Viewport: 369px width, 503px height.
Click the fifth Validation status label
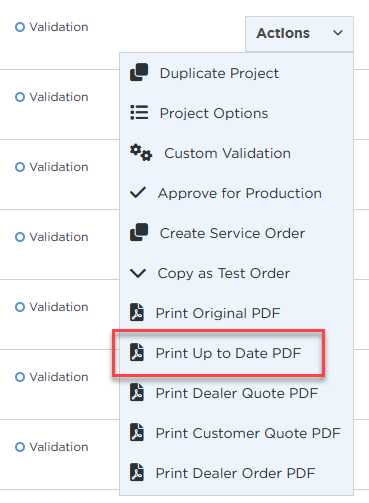pos(59,307)
